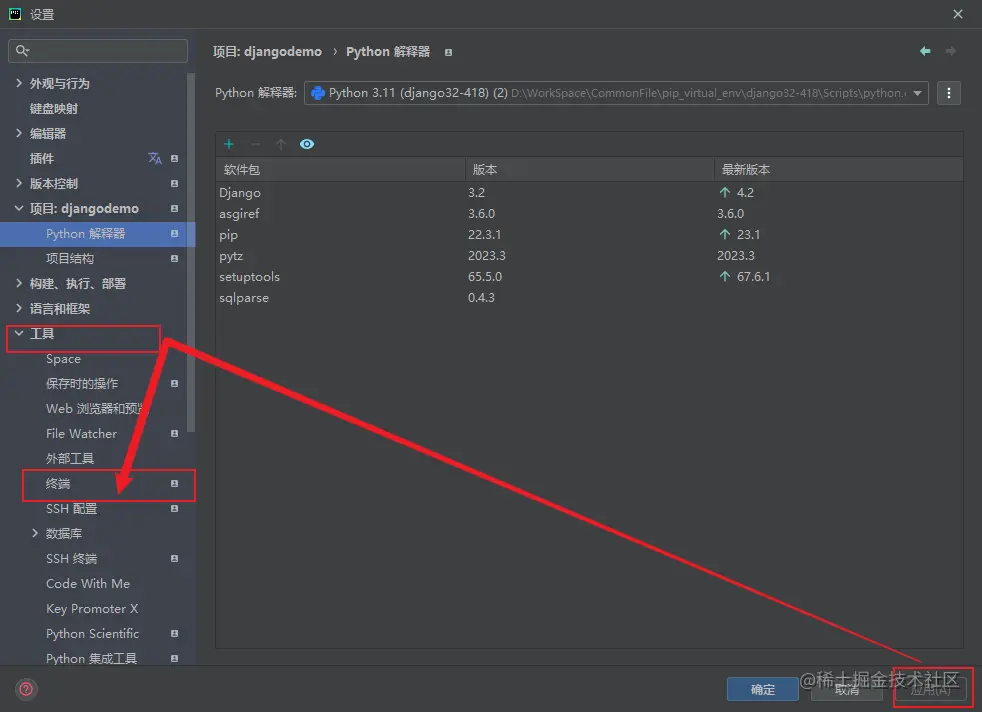Click the project-level icon beside 终端

175,483
